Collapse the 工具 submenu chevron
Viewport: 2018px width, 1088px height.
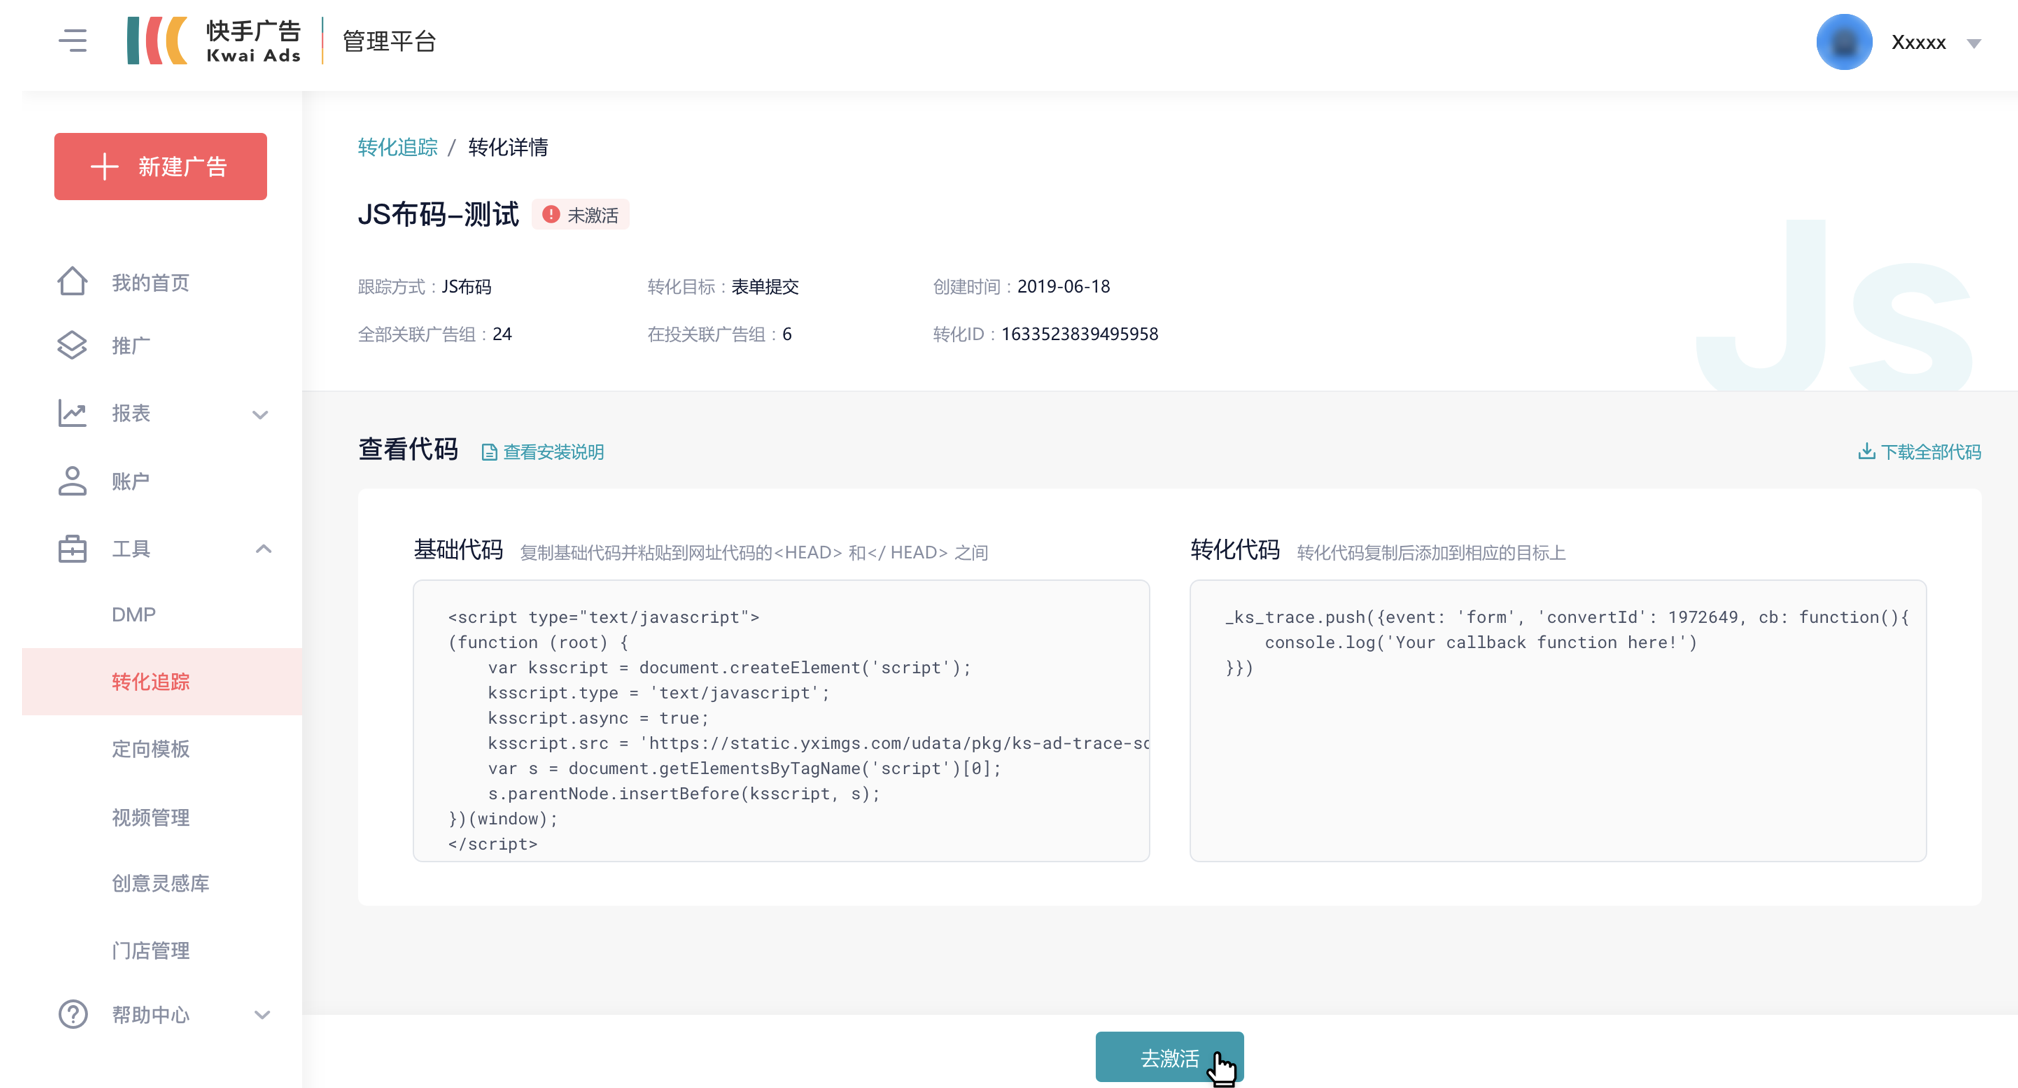click(263, 549)
